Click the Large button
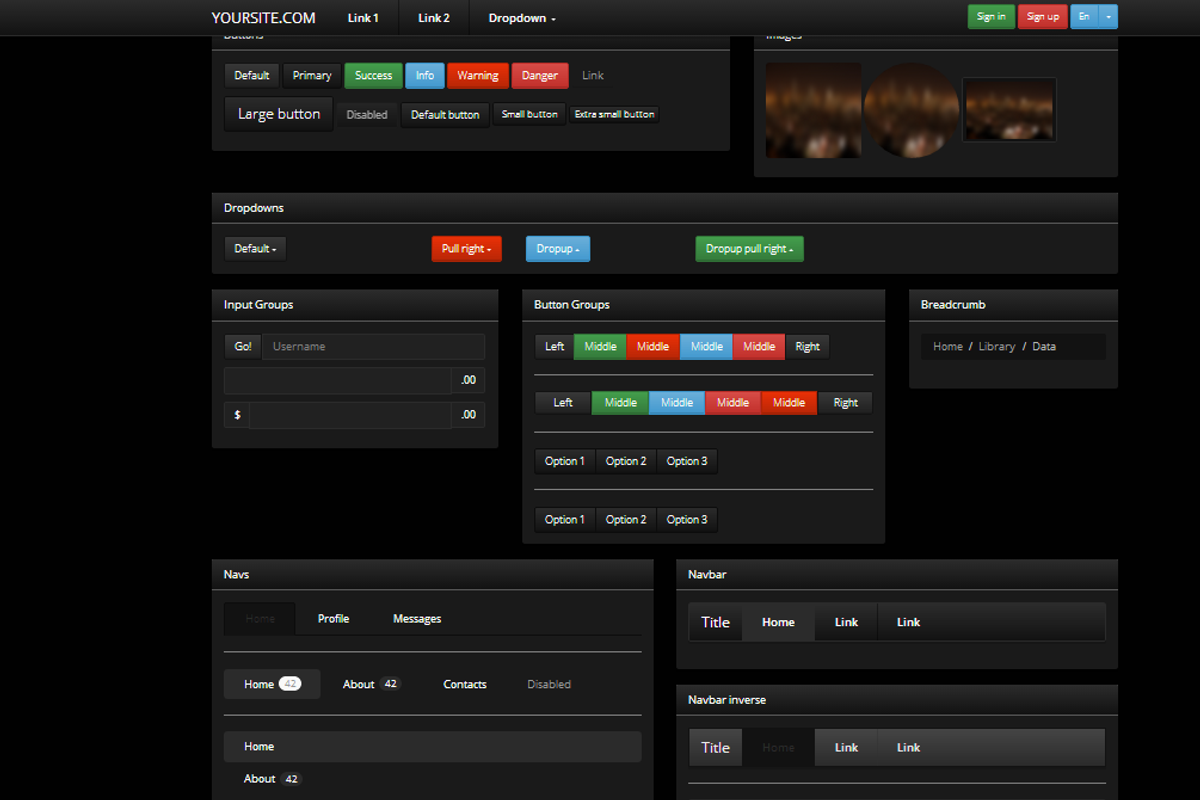Viewport: 1200px width, 800px height. click(278, 113)
